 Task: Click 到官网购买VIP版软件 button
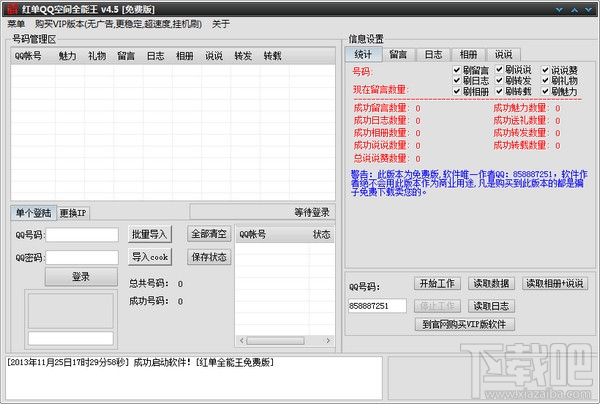(x=465, y=324)
